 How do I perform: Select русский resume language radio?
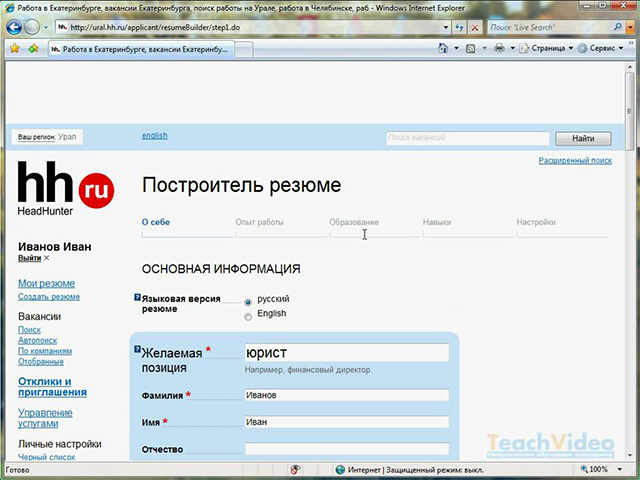248,302
